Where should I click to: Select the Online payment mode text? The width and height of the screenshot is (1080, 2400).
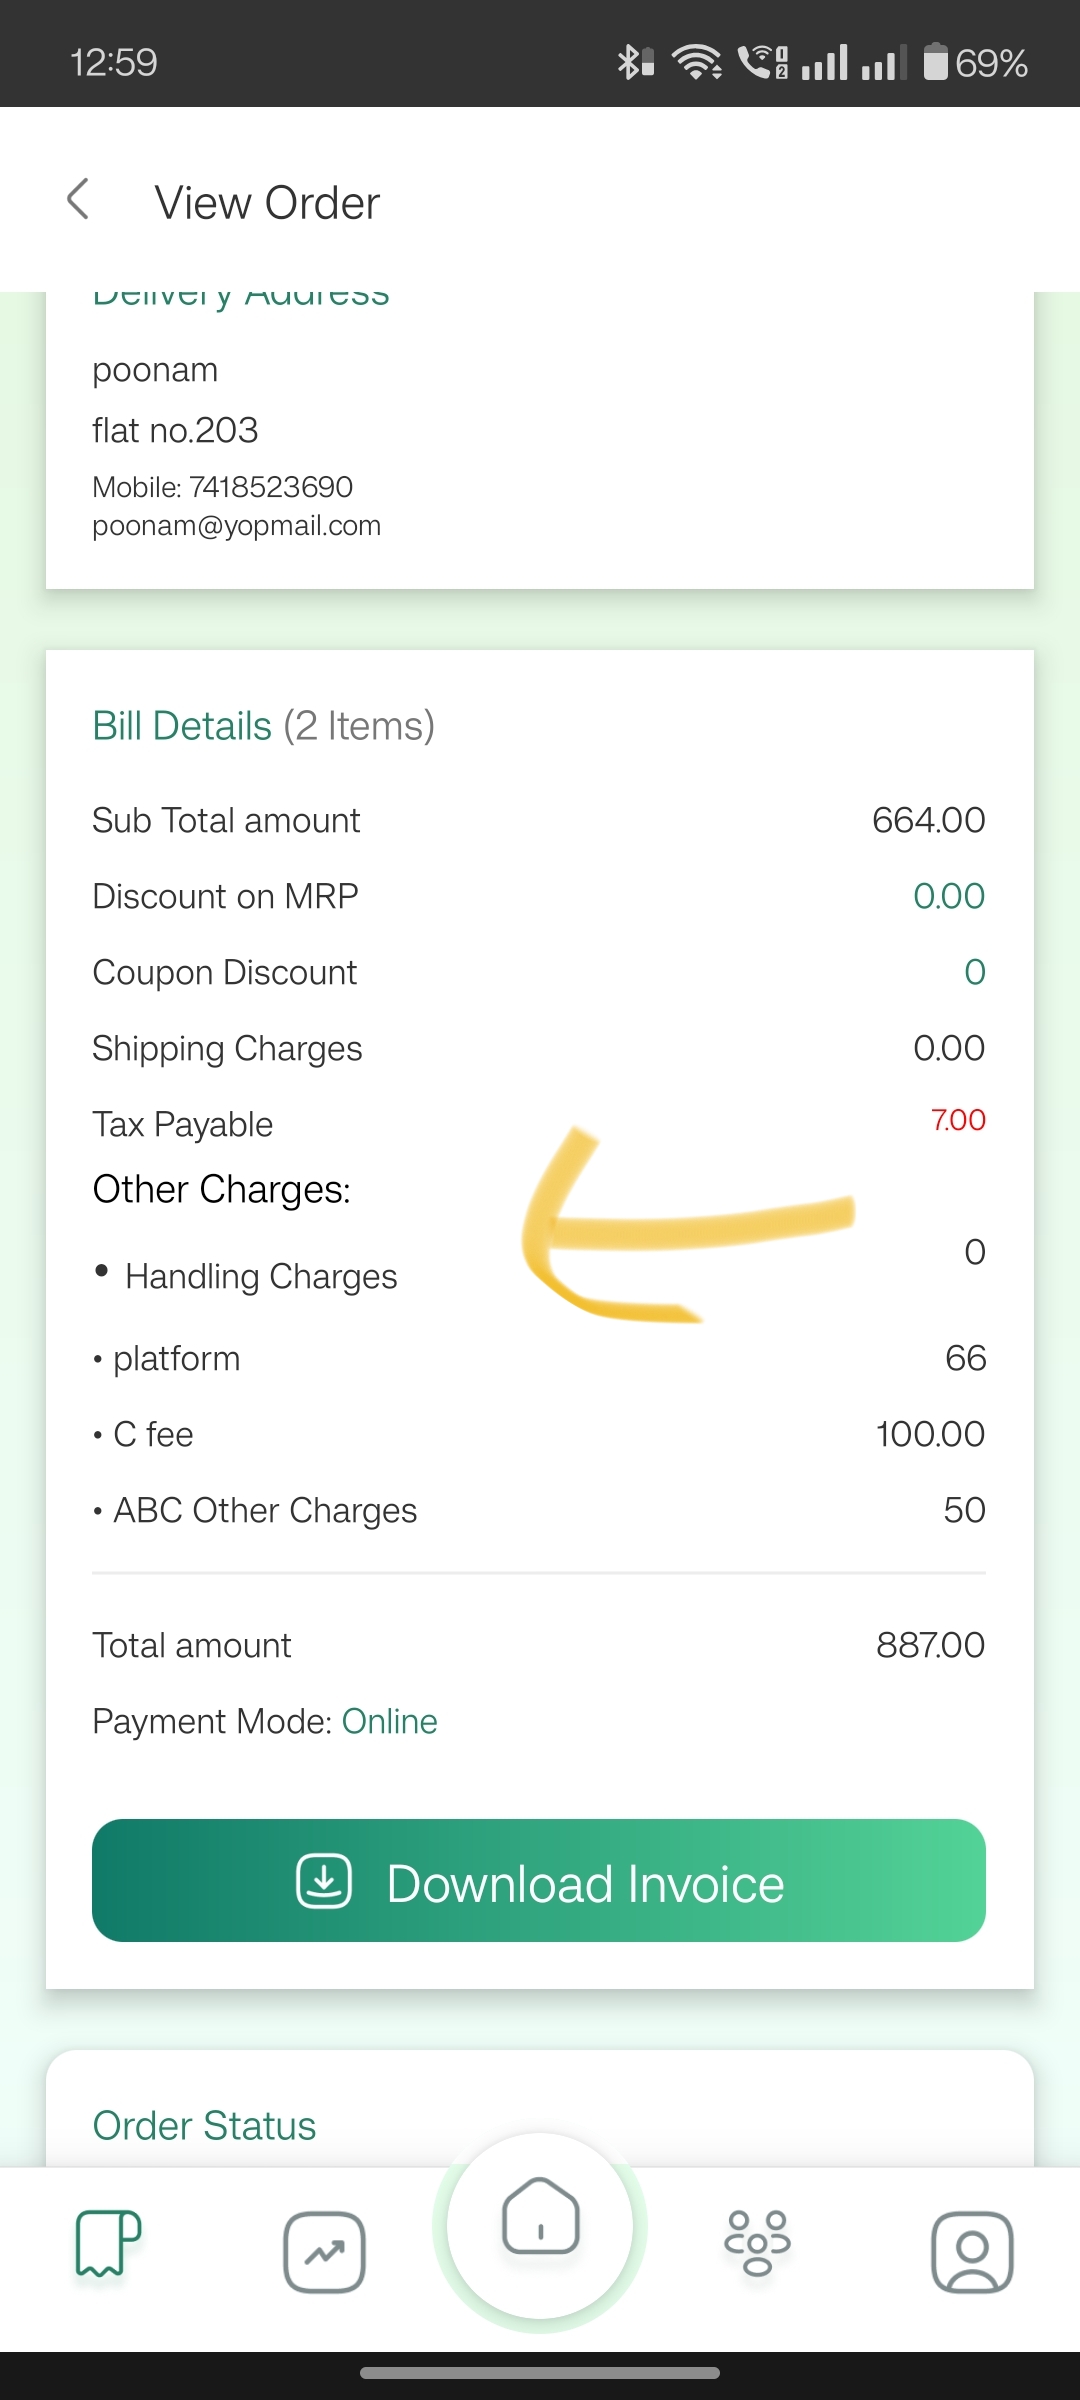click(390, 1721)
